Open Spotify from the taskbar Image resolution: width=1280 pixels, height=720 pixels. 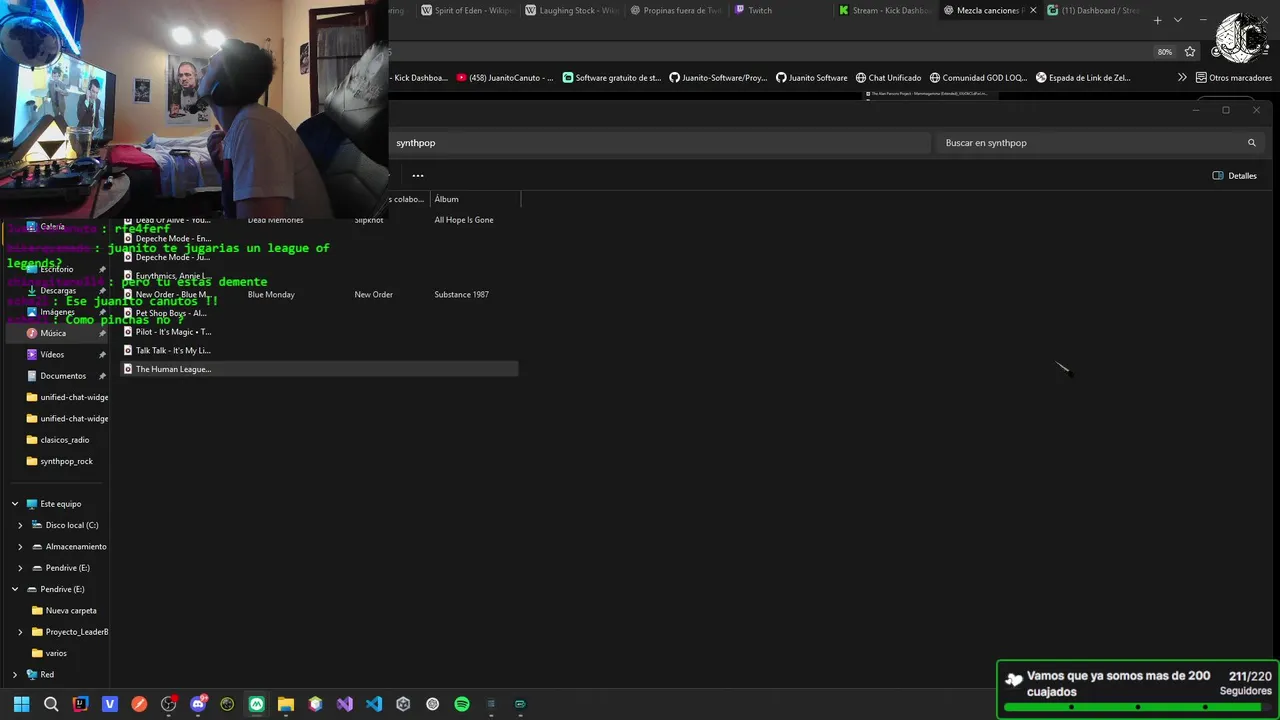coord(462,704)
